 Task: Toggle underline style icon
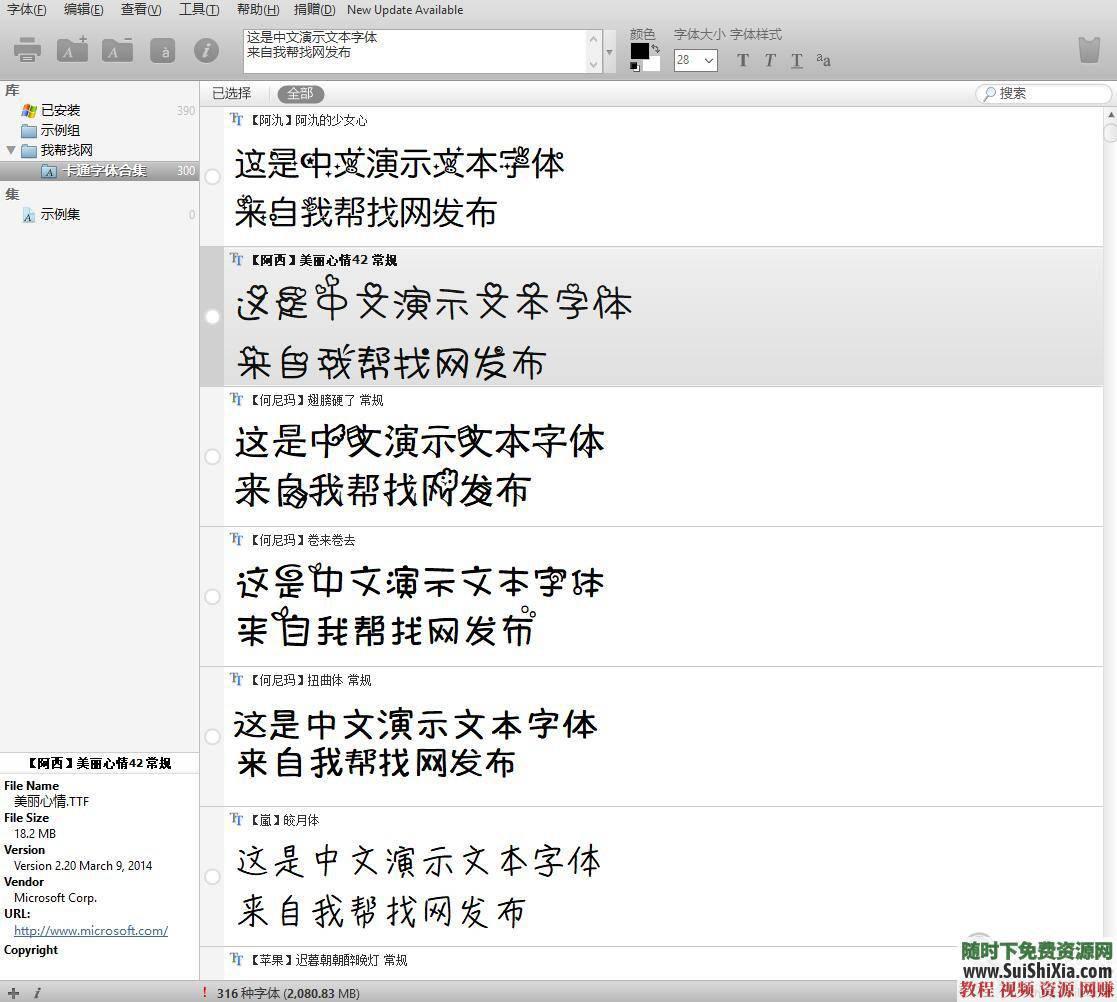pos(796,60)
